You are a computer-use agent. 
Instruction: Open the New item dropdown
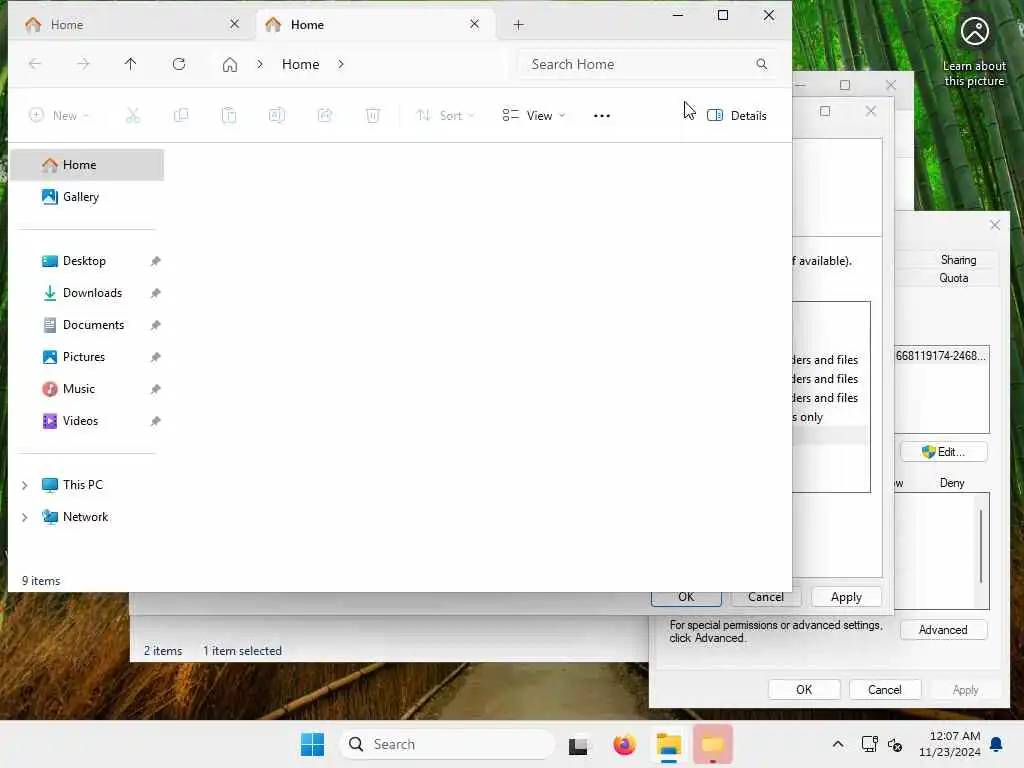pos(59,116)
